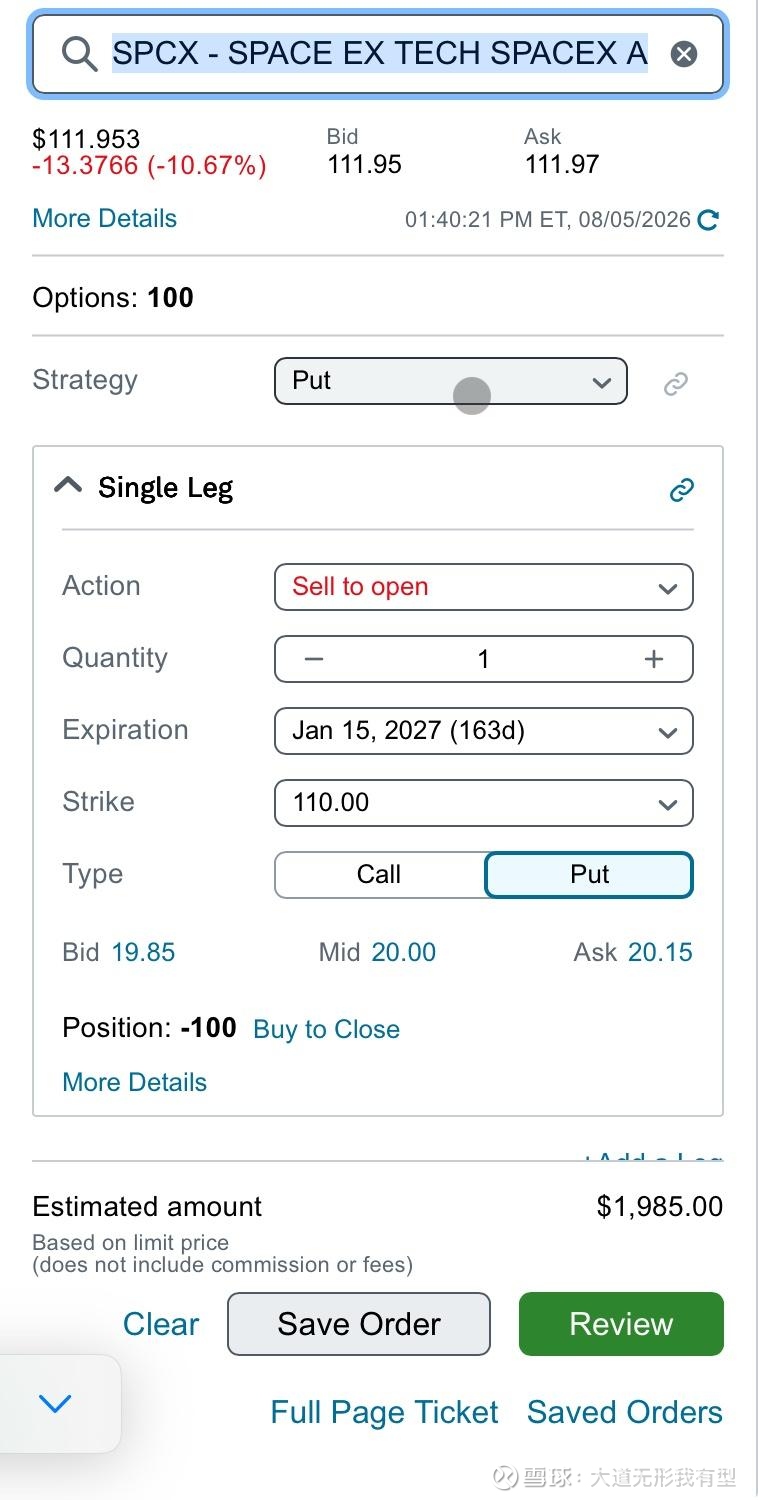Screen dimensions: 758x1500
Task: Click the Buy to Close link
Action: coord(327,1029)
